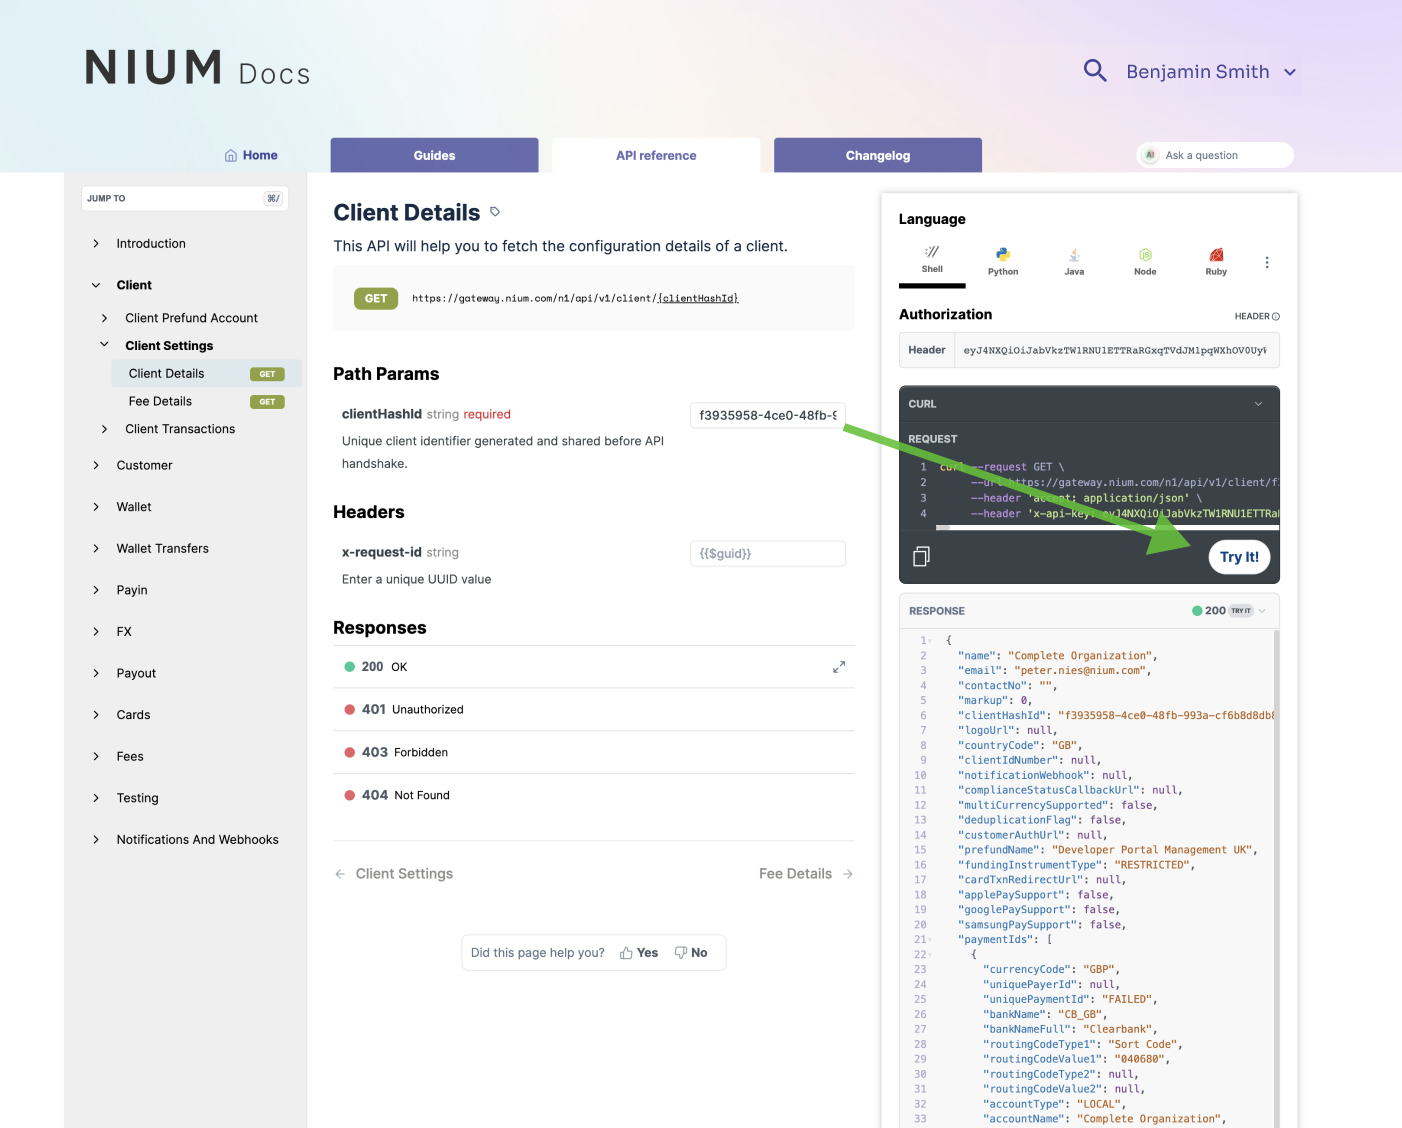The image size is (1402, 1128).
Task: Expand Client Transactions subsection
Action: coord(104,429)
